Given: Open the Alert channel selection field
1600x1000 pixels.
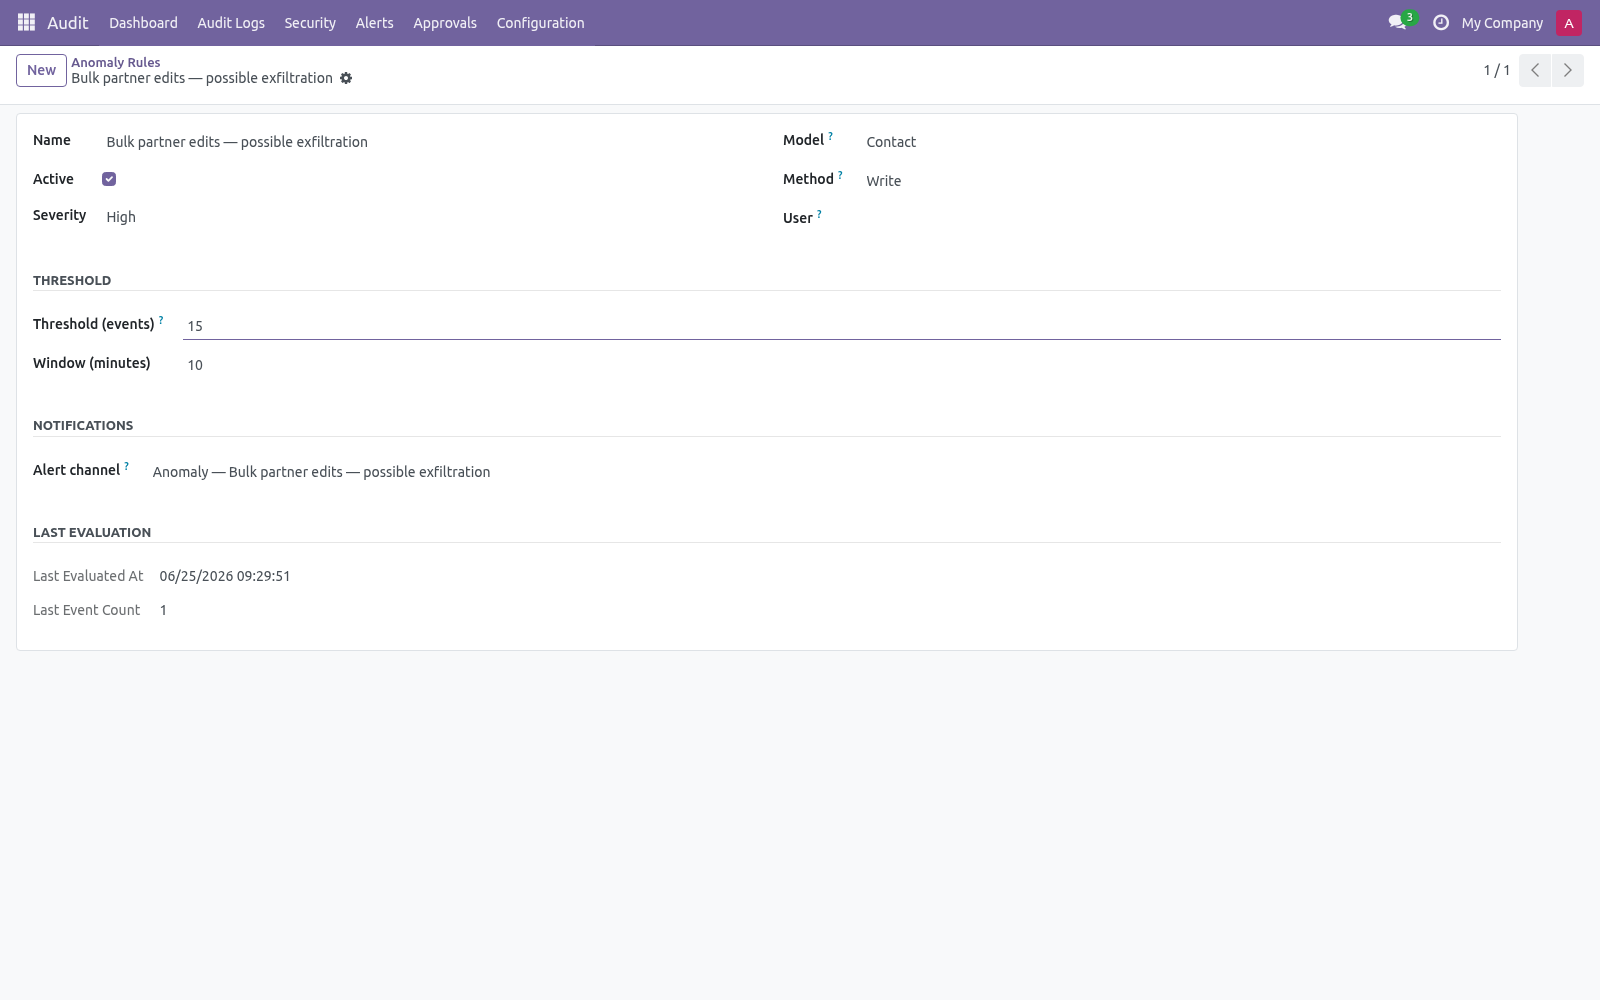Looking at the screenshot, I should coord(825,472).
